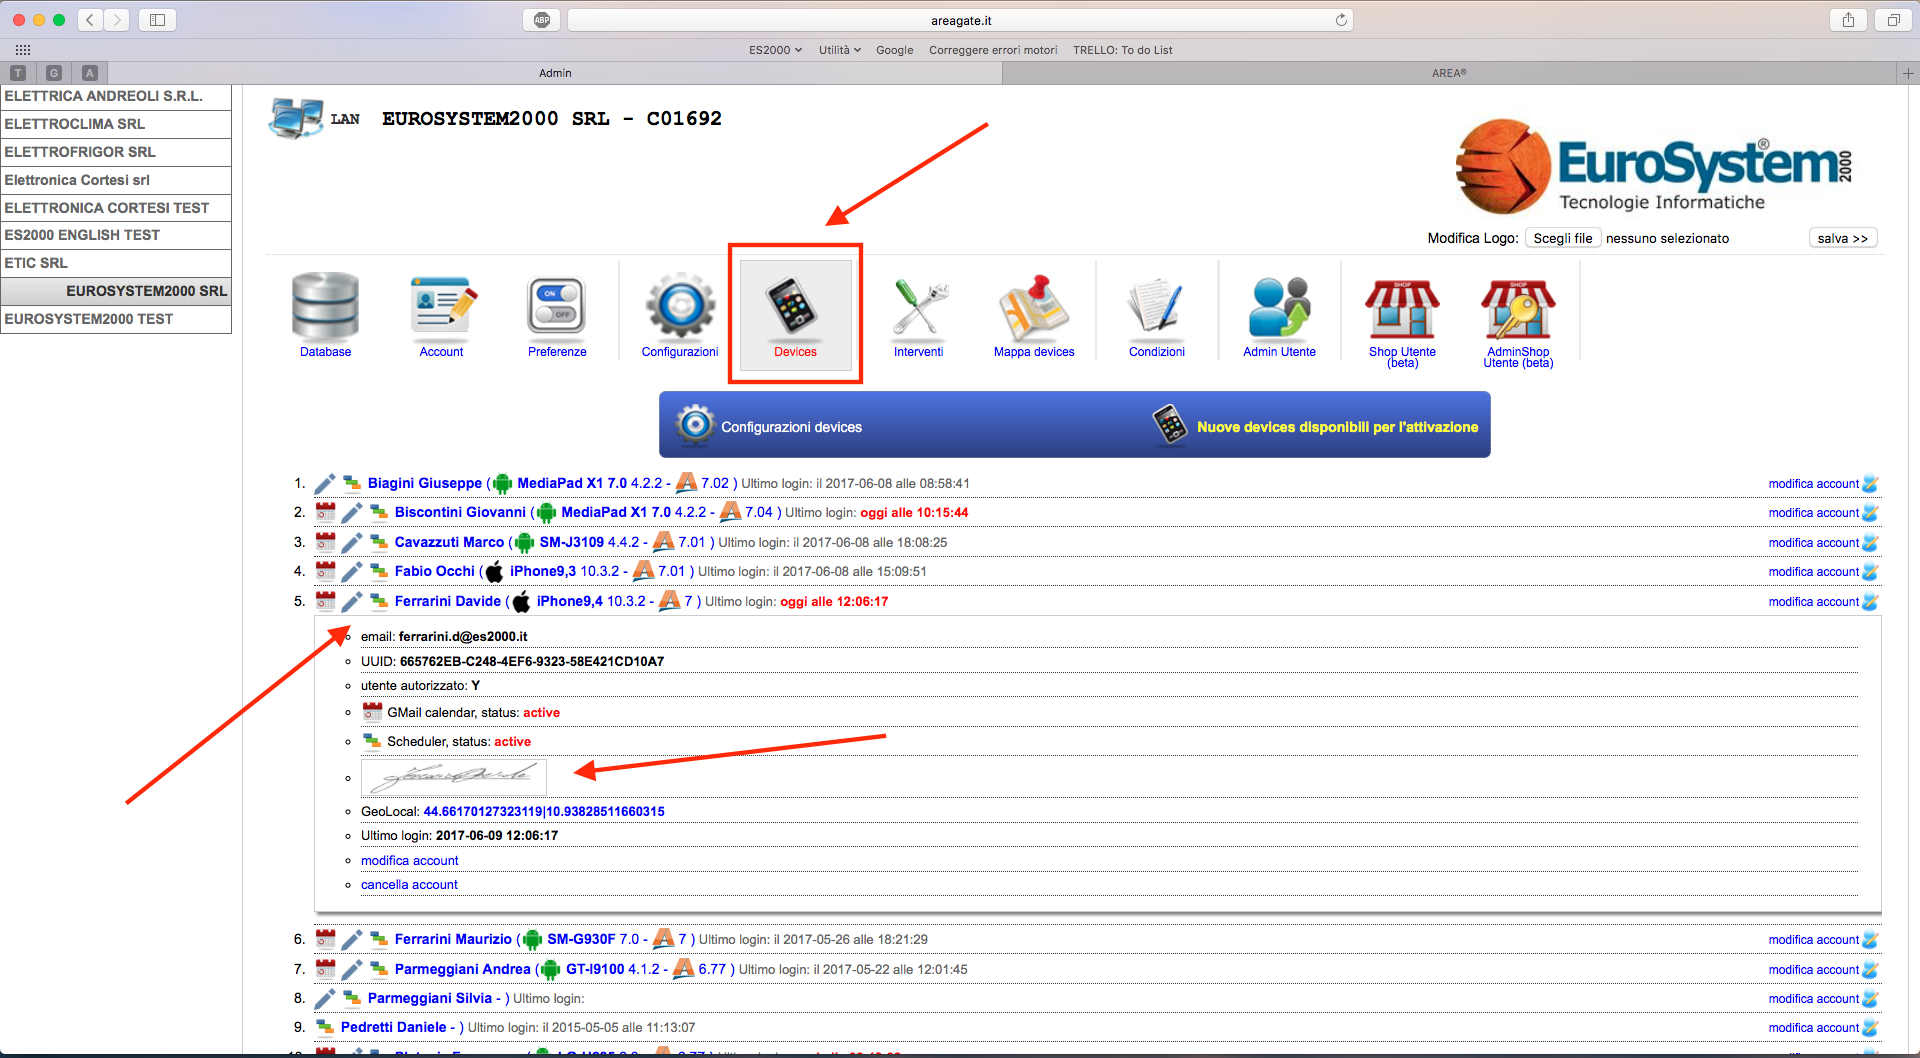Click the calendar icon for Biscontini Giovanni
Viewport: 1920px width, 1058px height.
click(325, 512)
